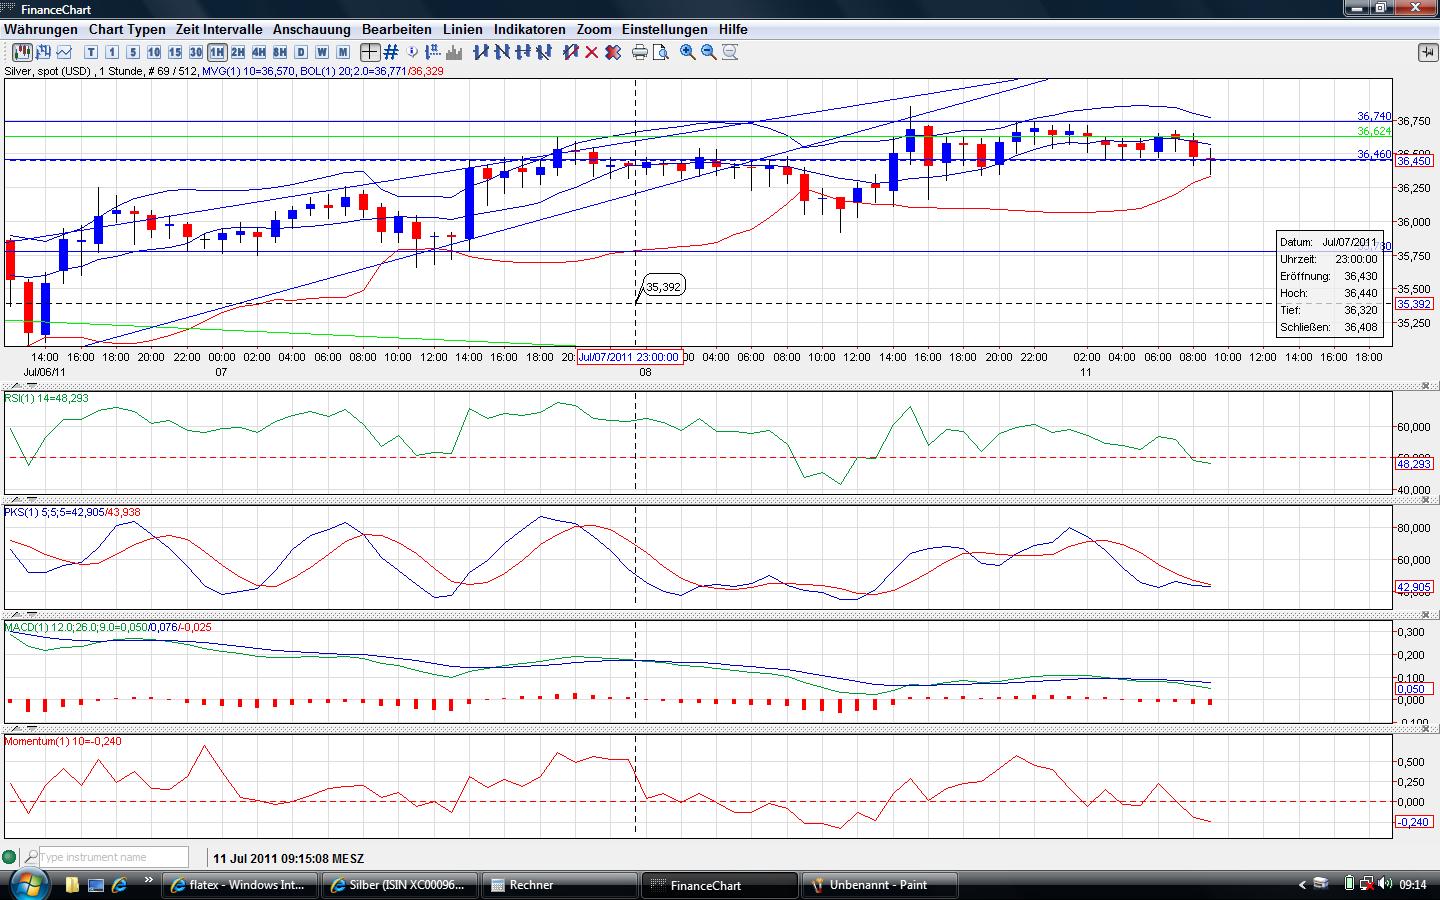Select the 10 minute interval button

pyautogui.click(x=154, y=52)
